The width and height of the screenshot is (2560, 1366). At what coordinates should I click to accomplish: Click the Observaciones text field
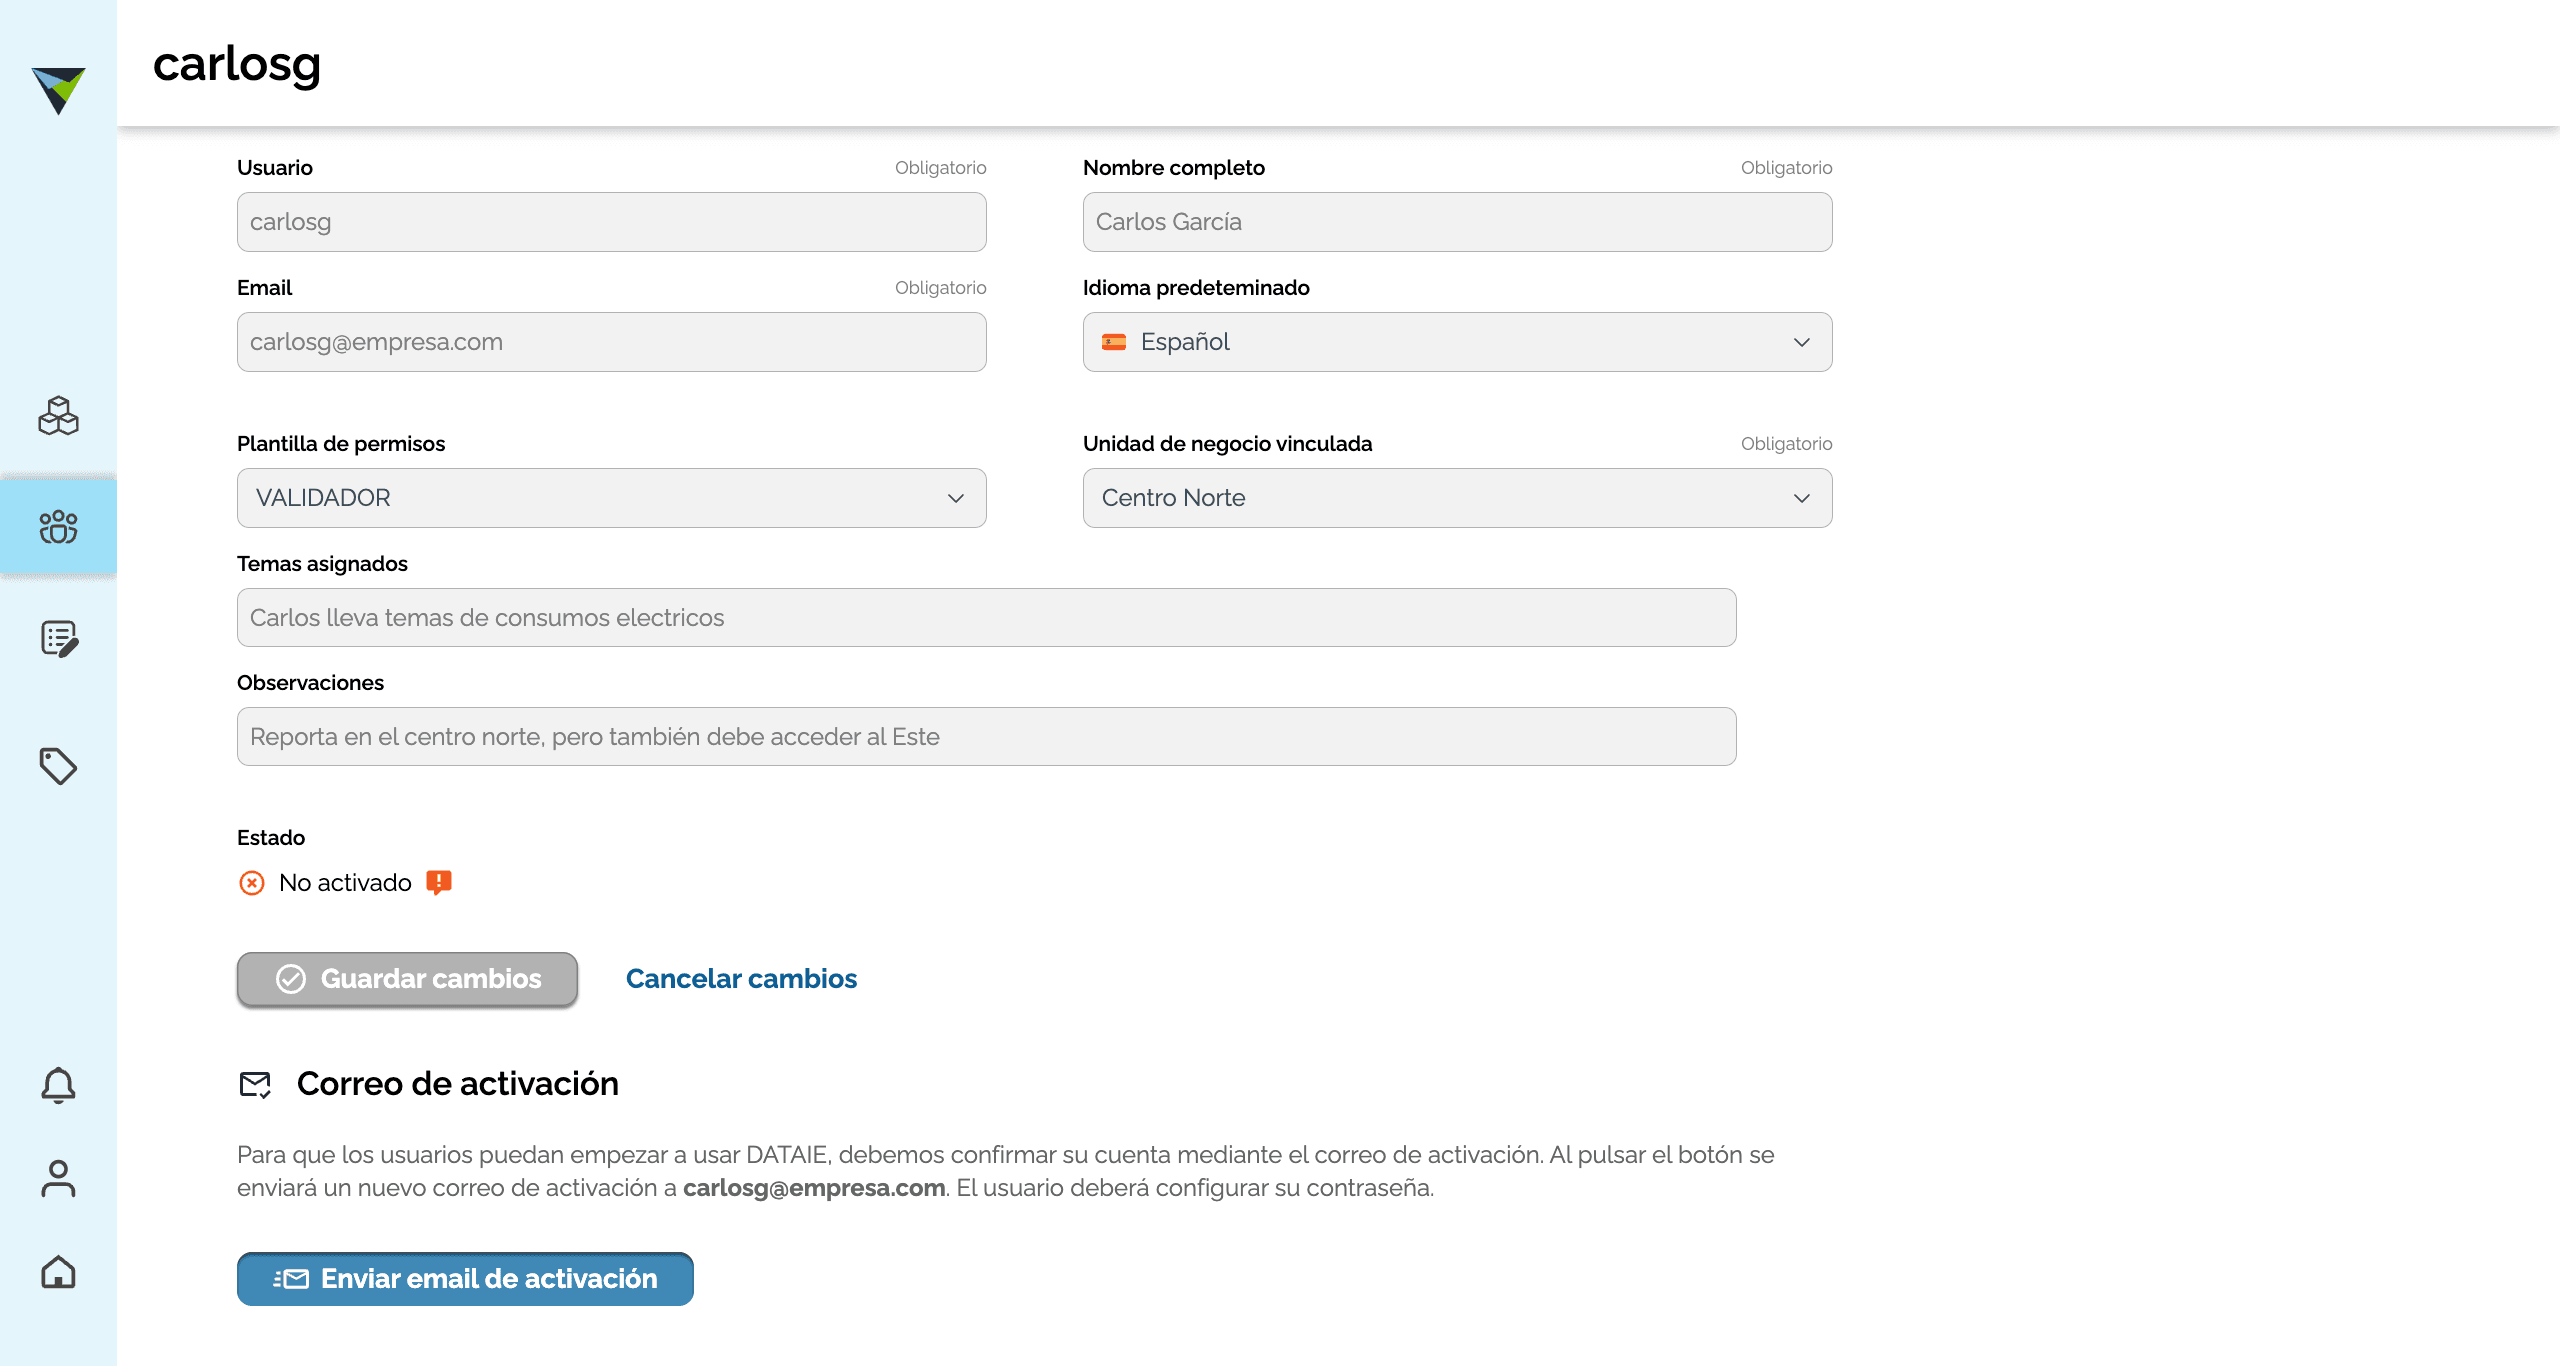coord(986,737)
